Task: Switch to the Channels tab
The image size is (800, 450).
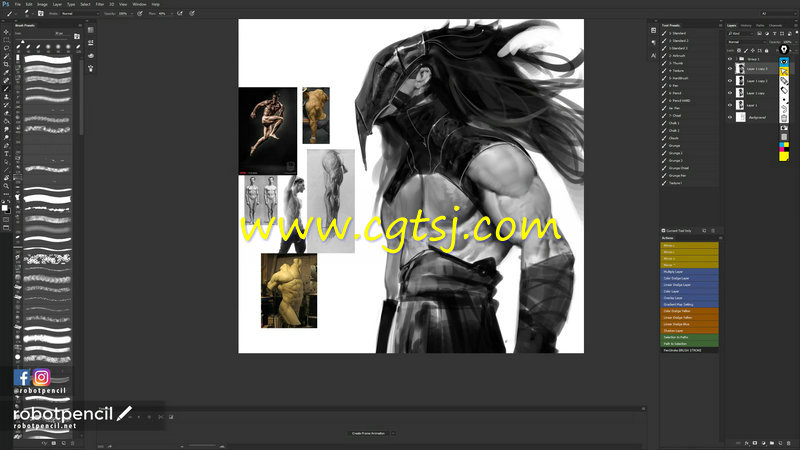Action: click(x=776, y=25)
